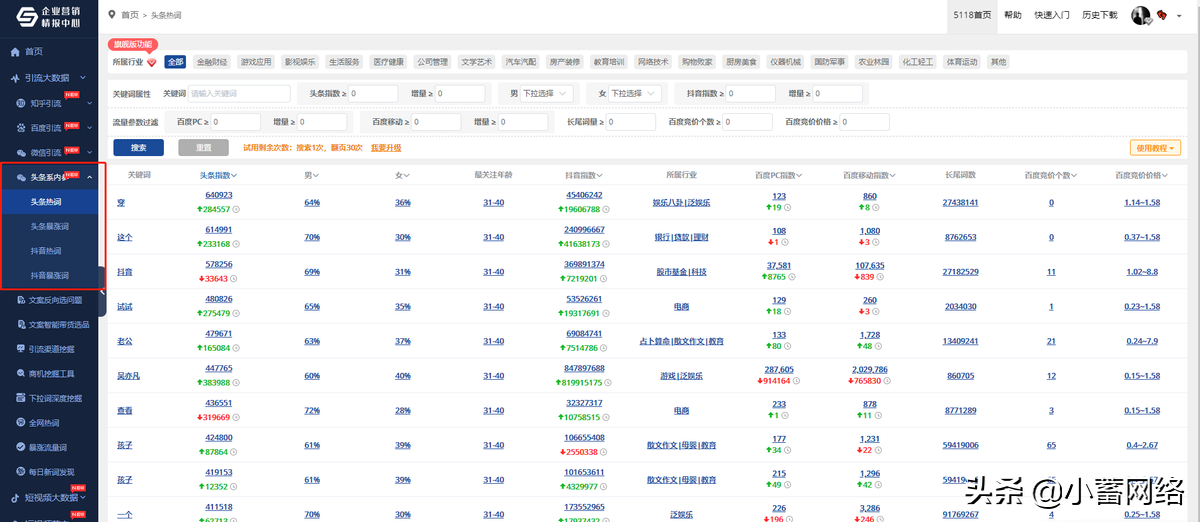Click the house icon beside 首页 in sidebar
Viewport: 1200px width, 522px height.
pos(14,51)
